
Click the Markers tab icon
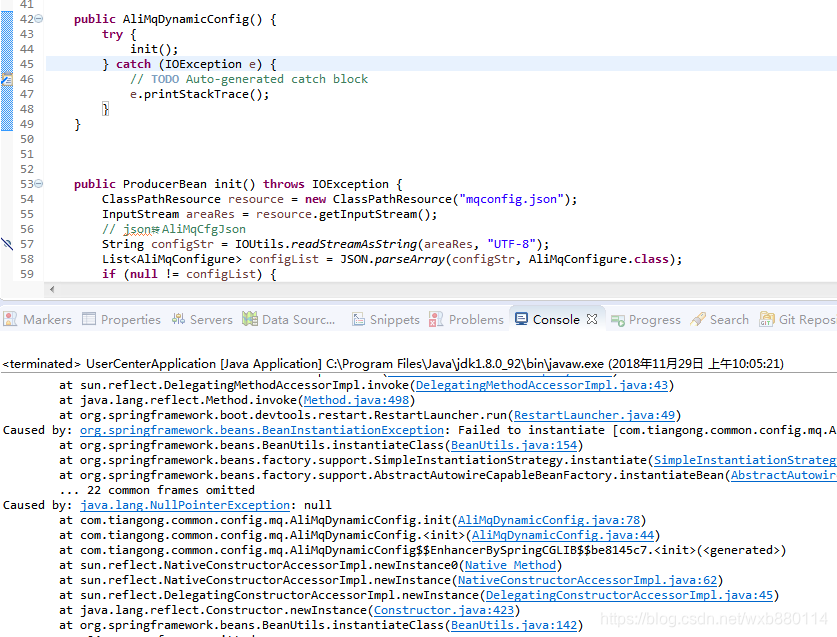pyautogui.click(x=10, y=319)
